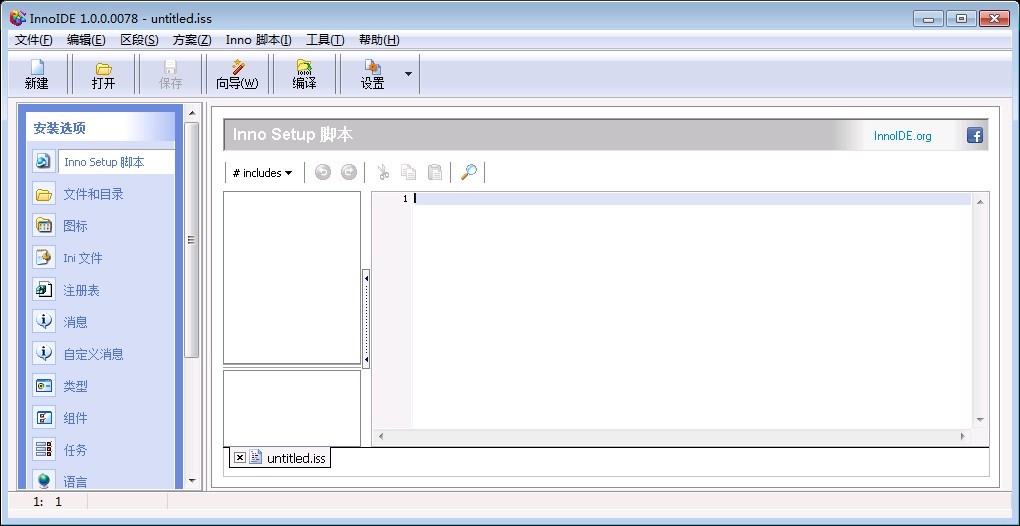Click the sidebar vertical scrollbar down arrow
The image size is (1020, 526).
pyautogui.click(x=192, y=481)
